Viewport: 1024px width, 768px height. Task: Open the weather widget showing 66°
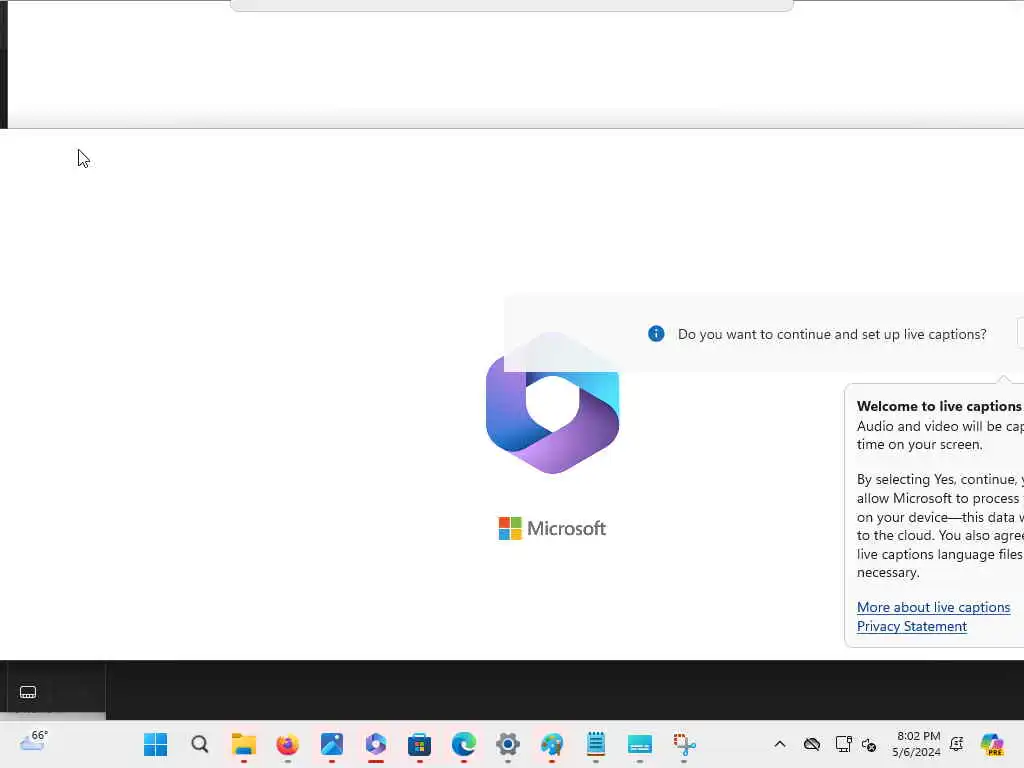[34, 742]
